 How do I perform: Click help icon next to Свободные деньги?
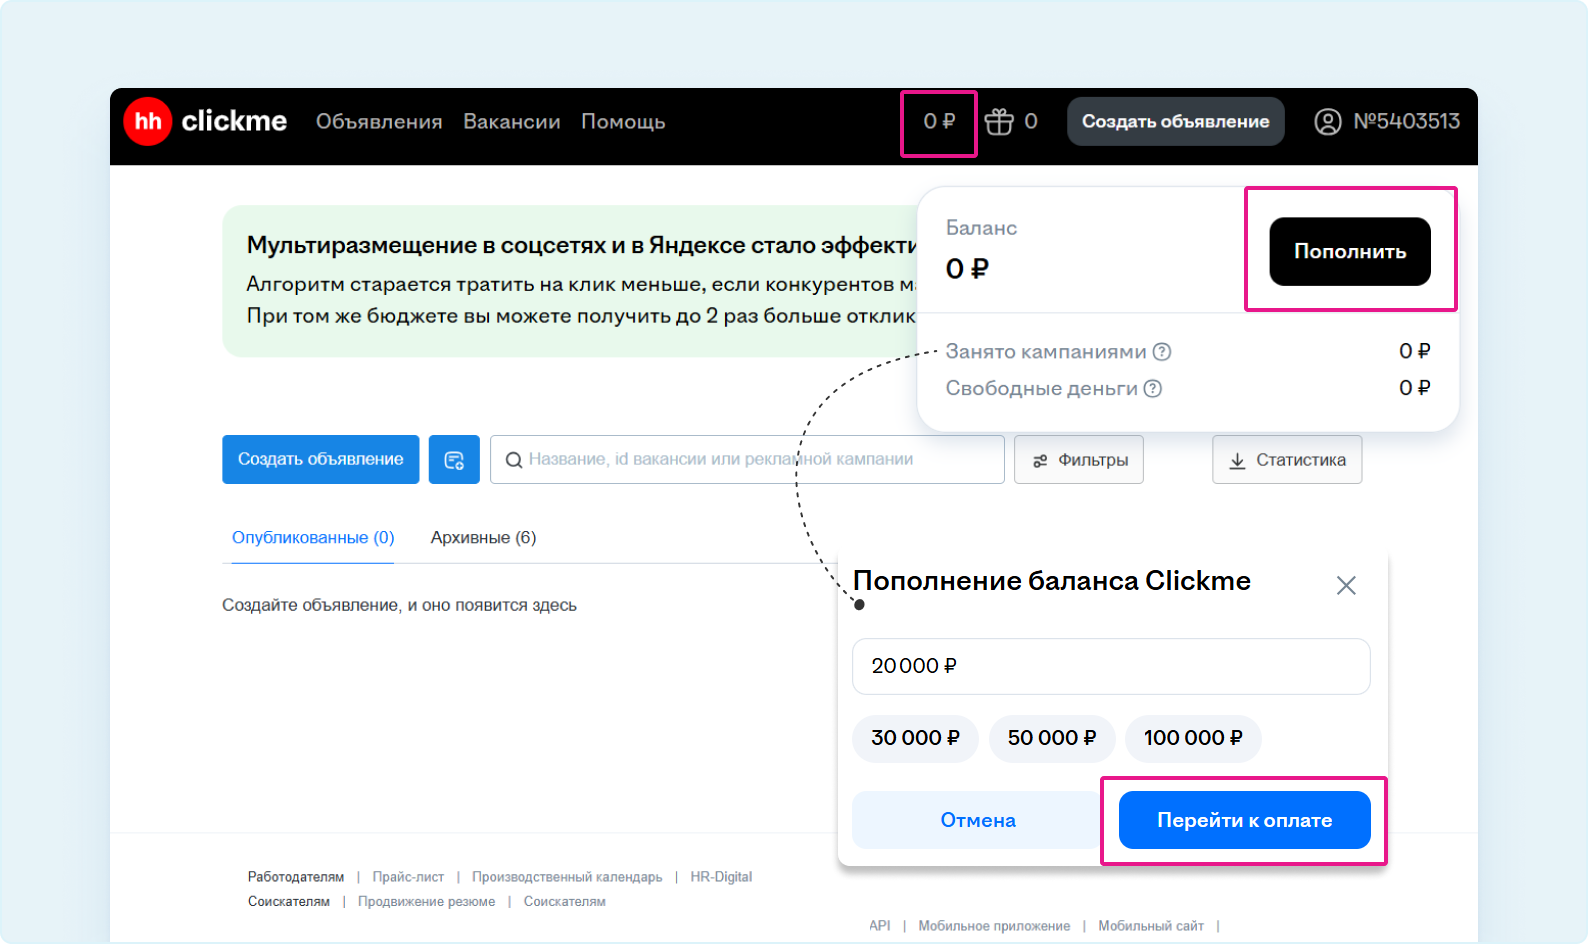(1153, 389)
